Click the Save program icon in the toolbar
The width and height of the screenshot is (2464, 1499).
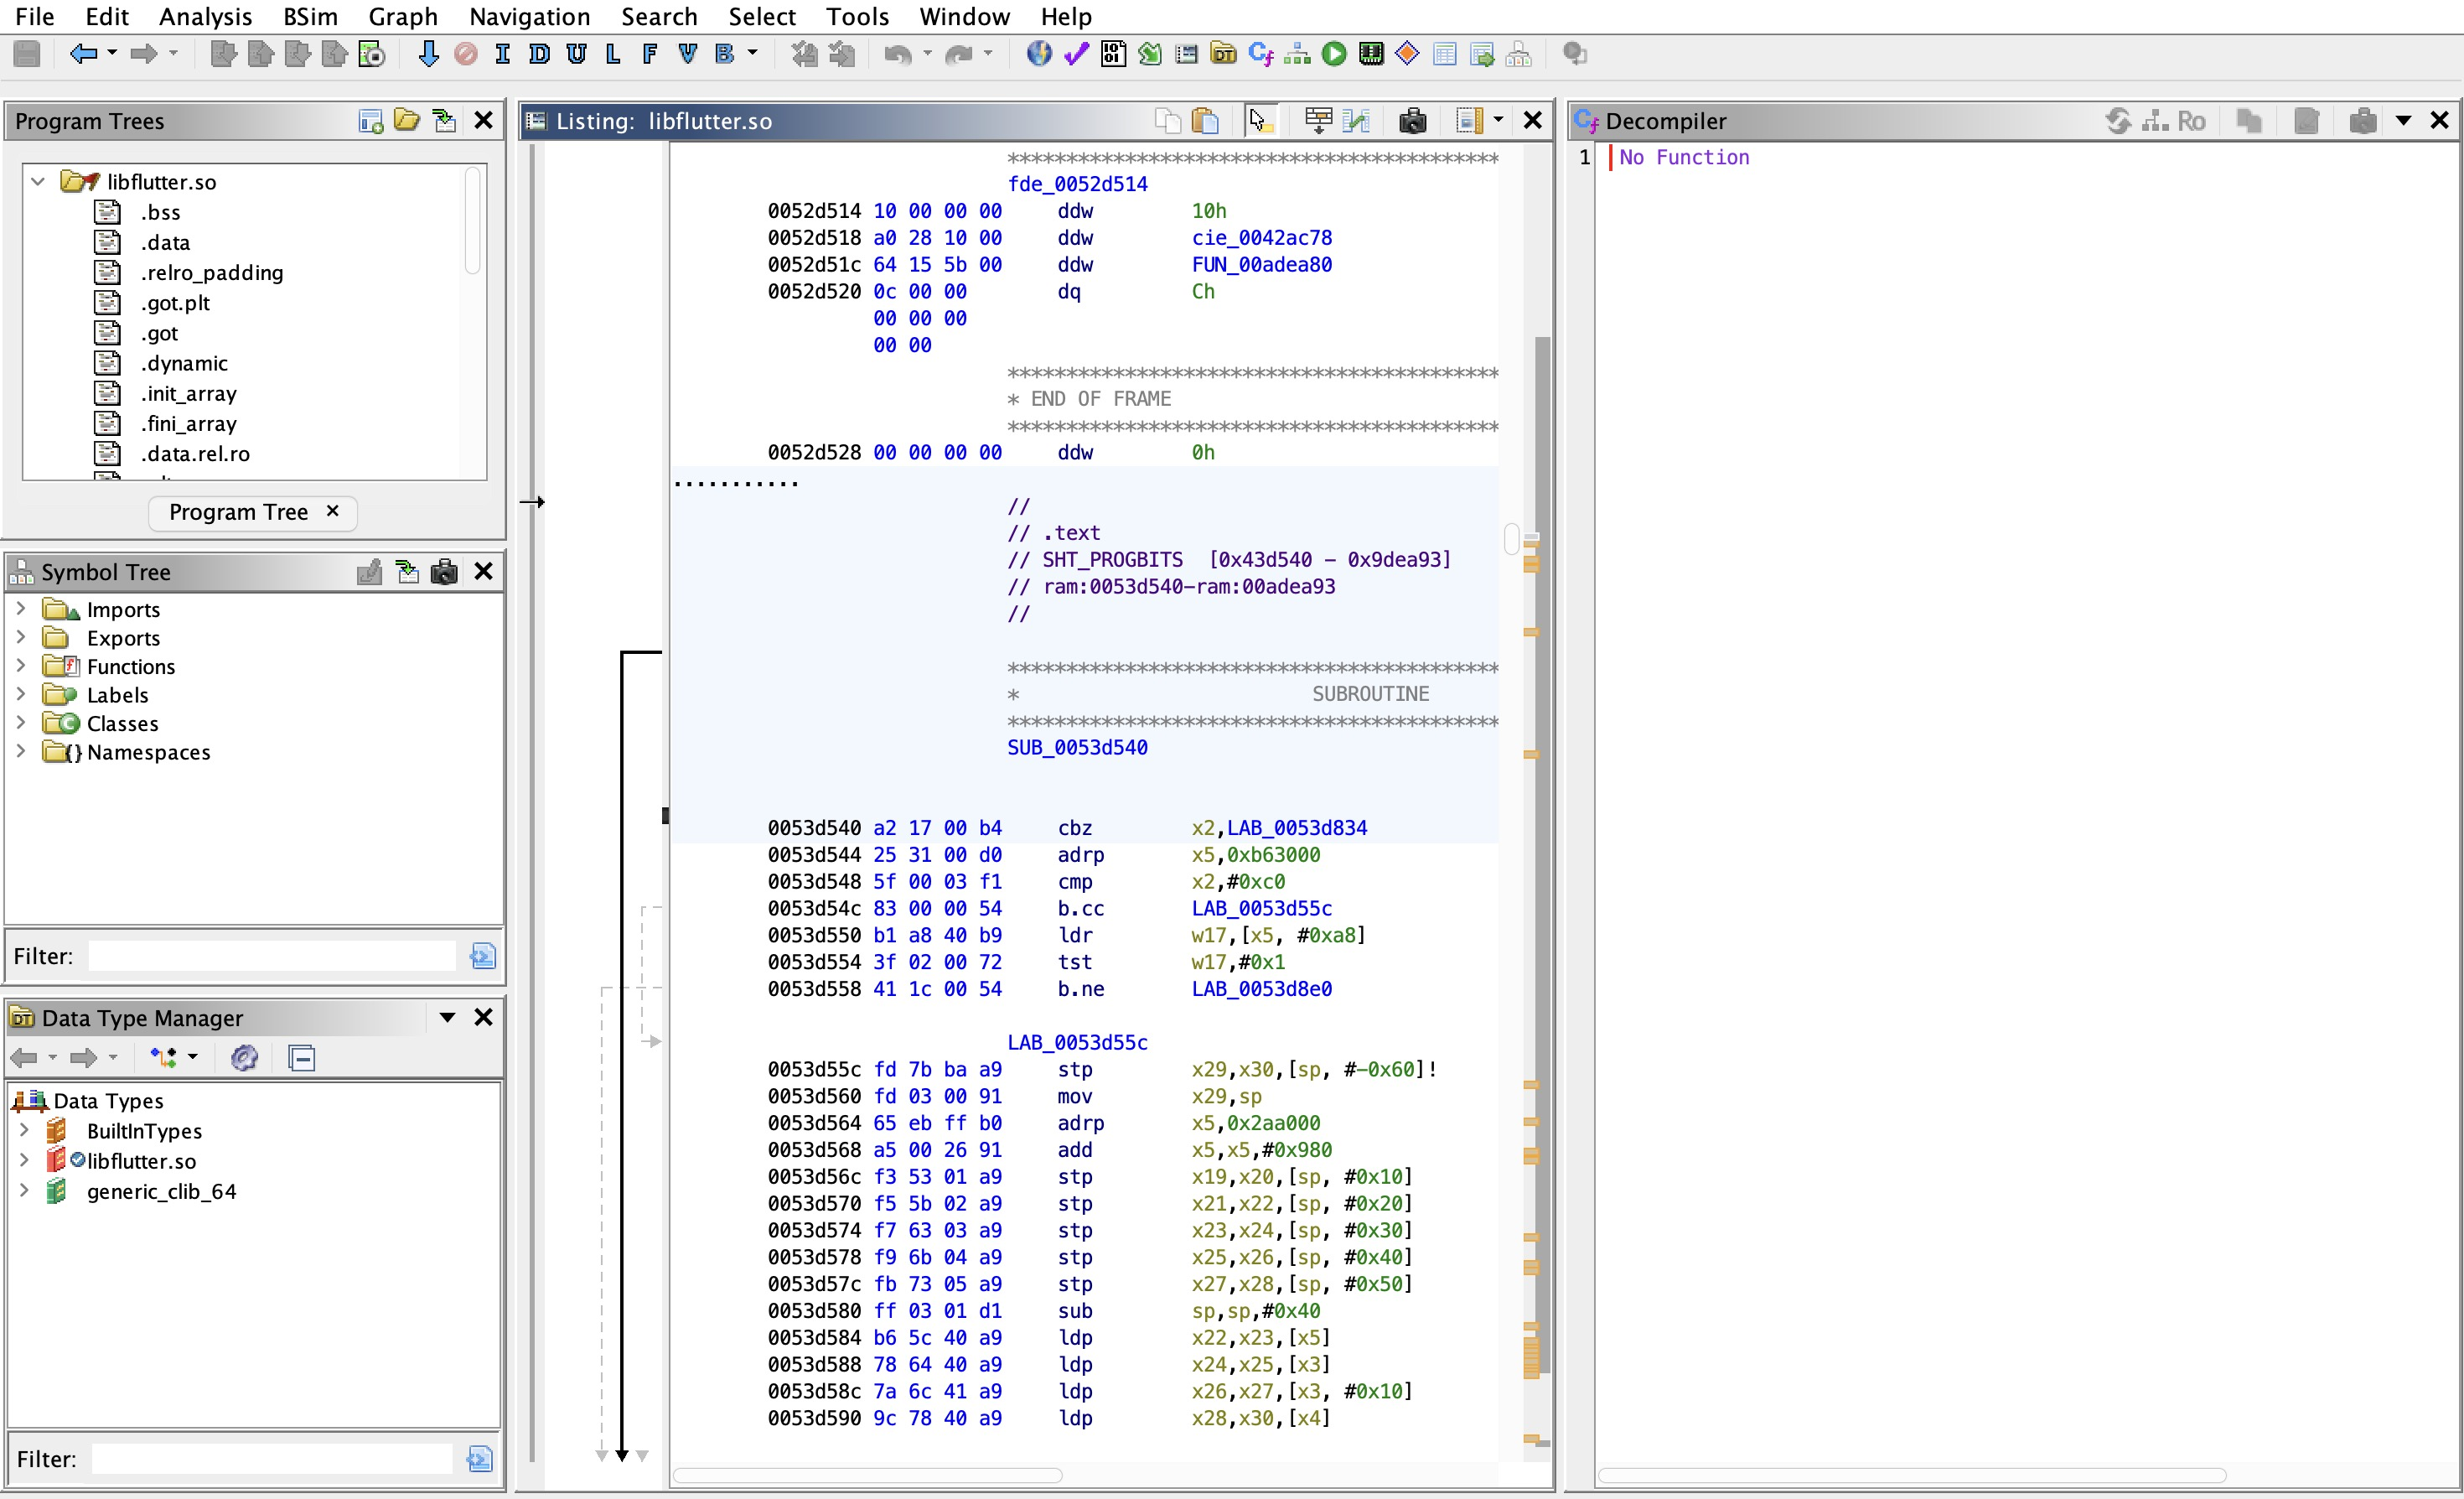point(27,54)
